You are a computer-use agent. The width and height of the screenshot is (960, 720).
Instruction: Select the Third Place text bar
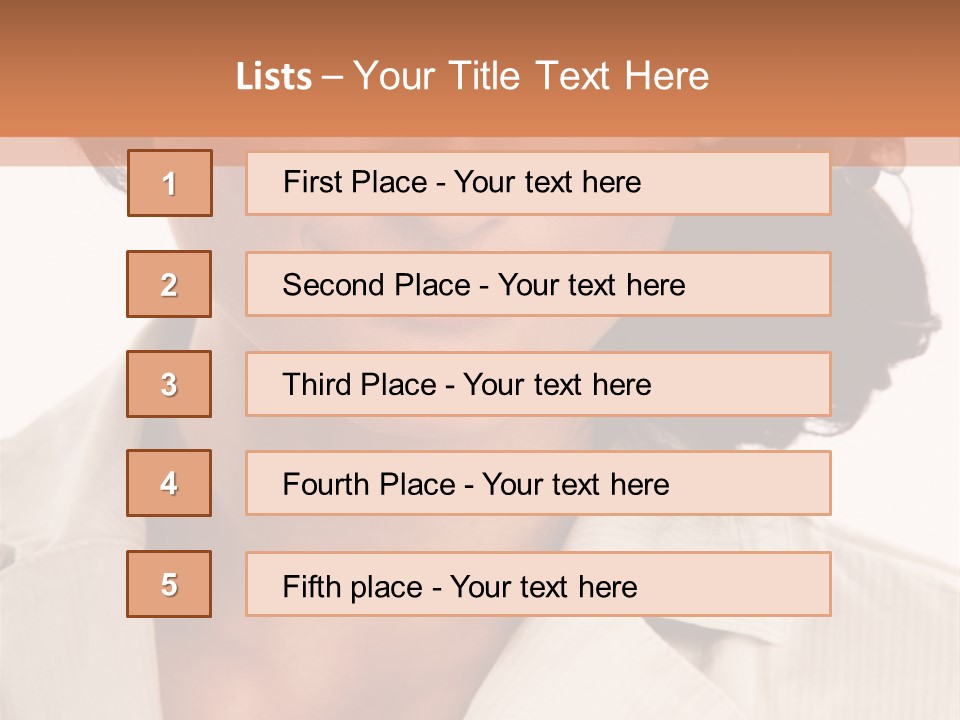(x=538, y=384)
